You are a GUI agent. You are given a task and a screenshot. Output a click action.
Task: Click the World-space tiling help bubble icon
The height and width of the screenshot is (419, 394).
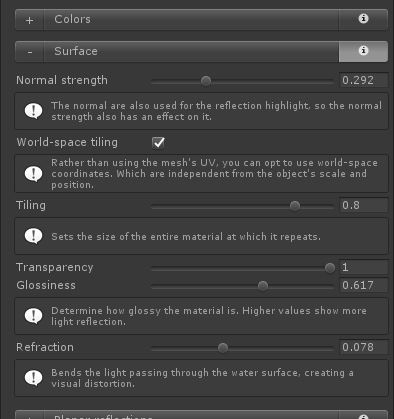pyautogui.click(x=33, y=174)
